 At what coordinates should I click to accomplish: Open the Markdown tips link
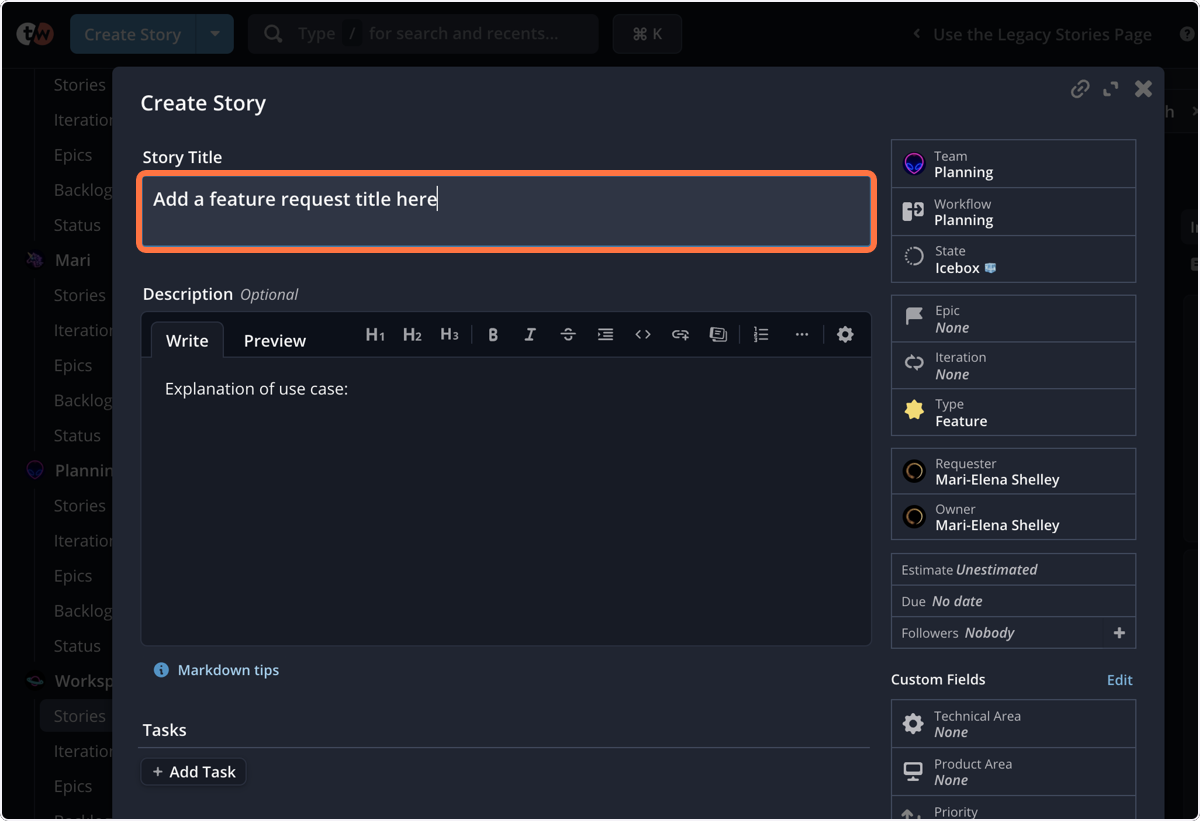[228, 670]
